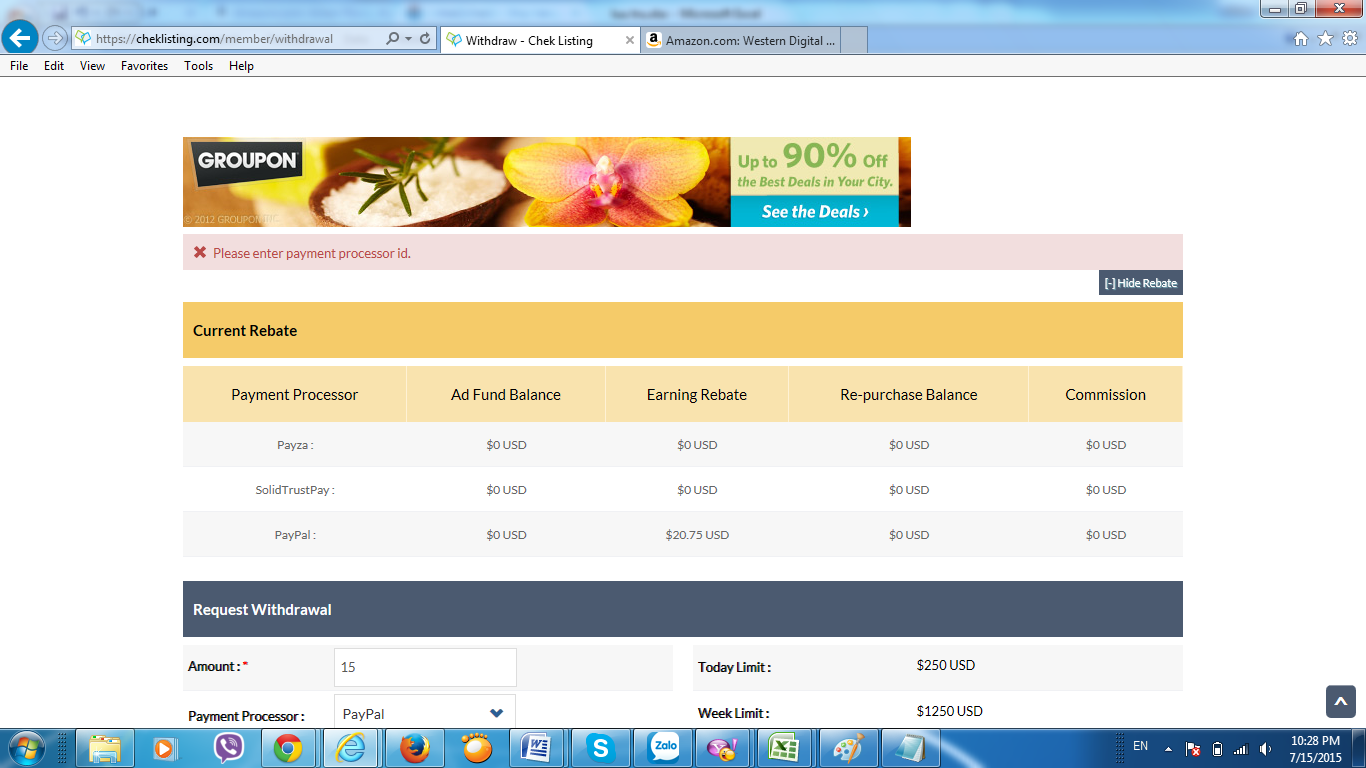This screenshot has width=1366, height=768.
Task: Click the Internet Explorer taskbar icon
Action: click(350, 748)
